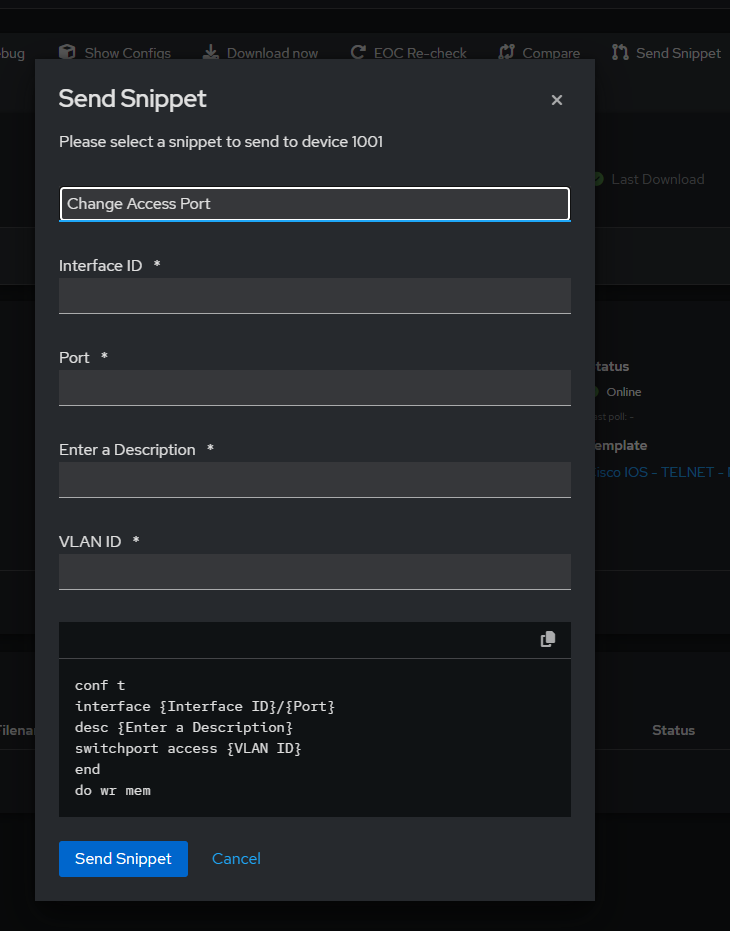Open the Change Access Port snippet selector
Screen dimensions: 730x931
click(315, 204)
